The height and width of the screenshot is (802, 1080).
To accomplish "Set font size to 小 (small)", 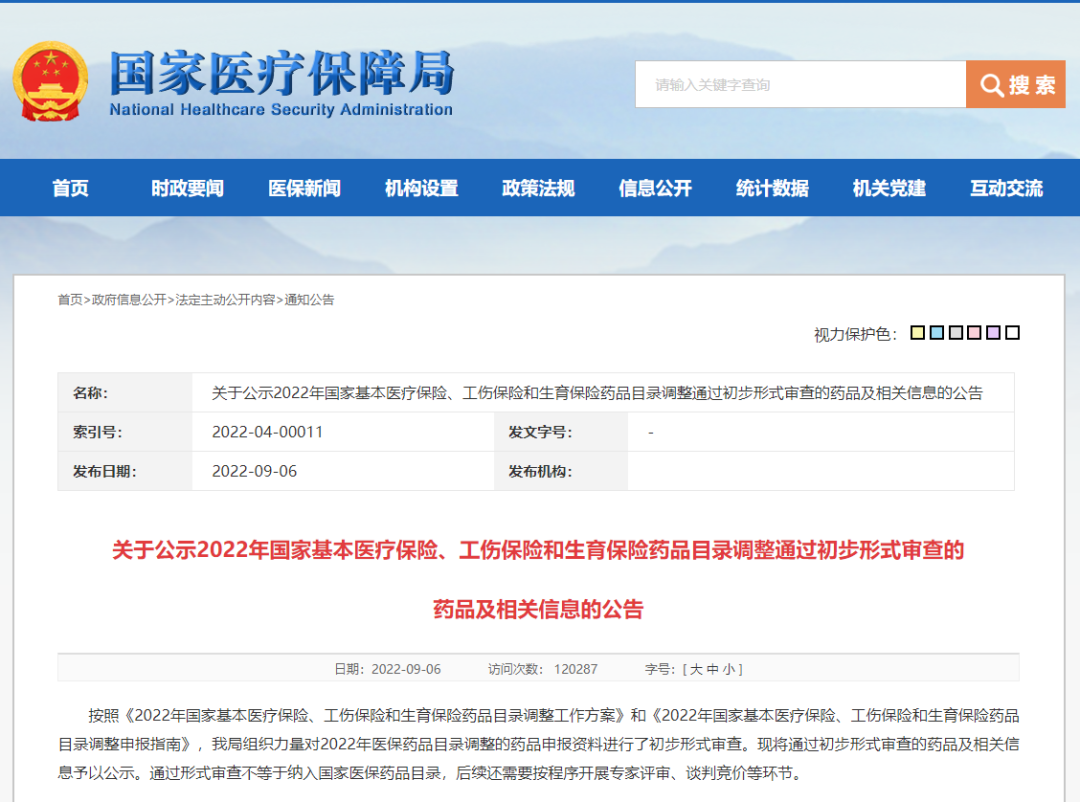I will pyautogui.click(x=729, y=669).
